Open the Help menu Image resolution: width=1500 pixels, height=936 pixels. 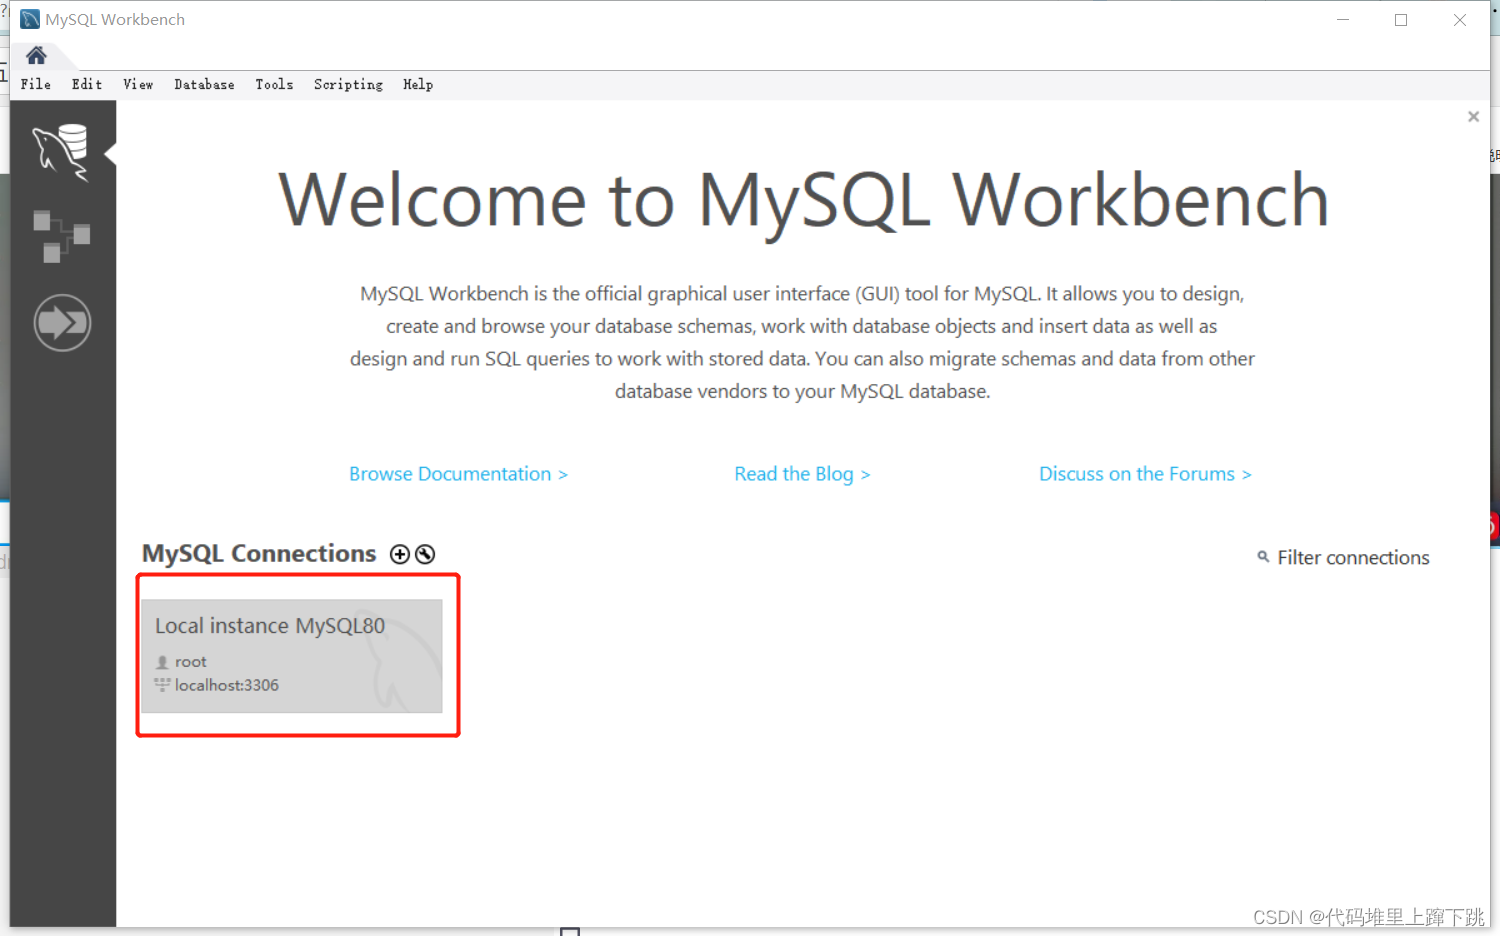(418, 85)
